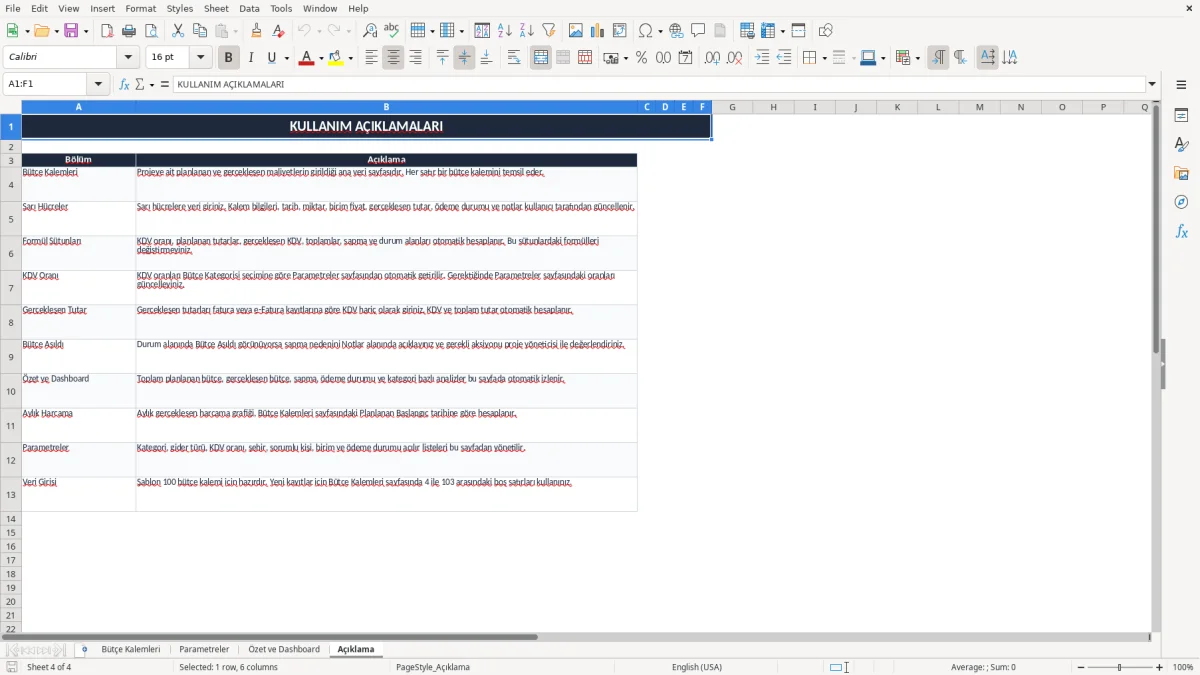Expand Name Box dropdown
Image resolution: width=1200 pixels, height=675 pixels.
[x=99, y=84]
